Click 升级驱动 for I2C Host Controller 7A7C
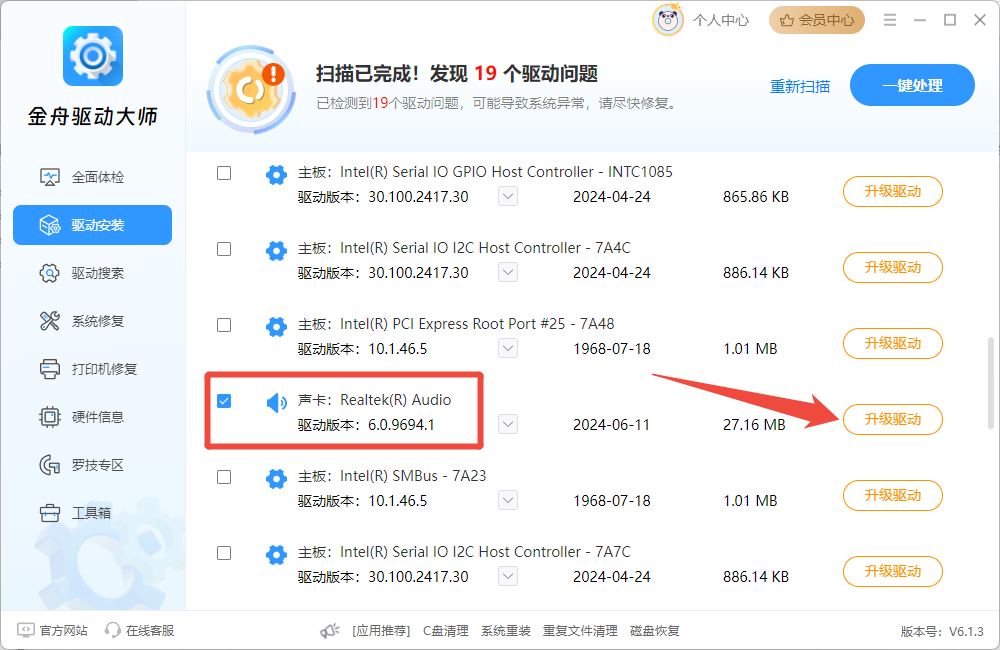 click(x=893, y=571)
